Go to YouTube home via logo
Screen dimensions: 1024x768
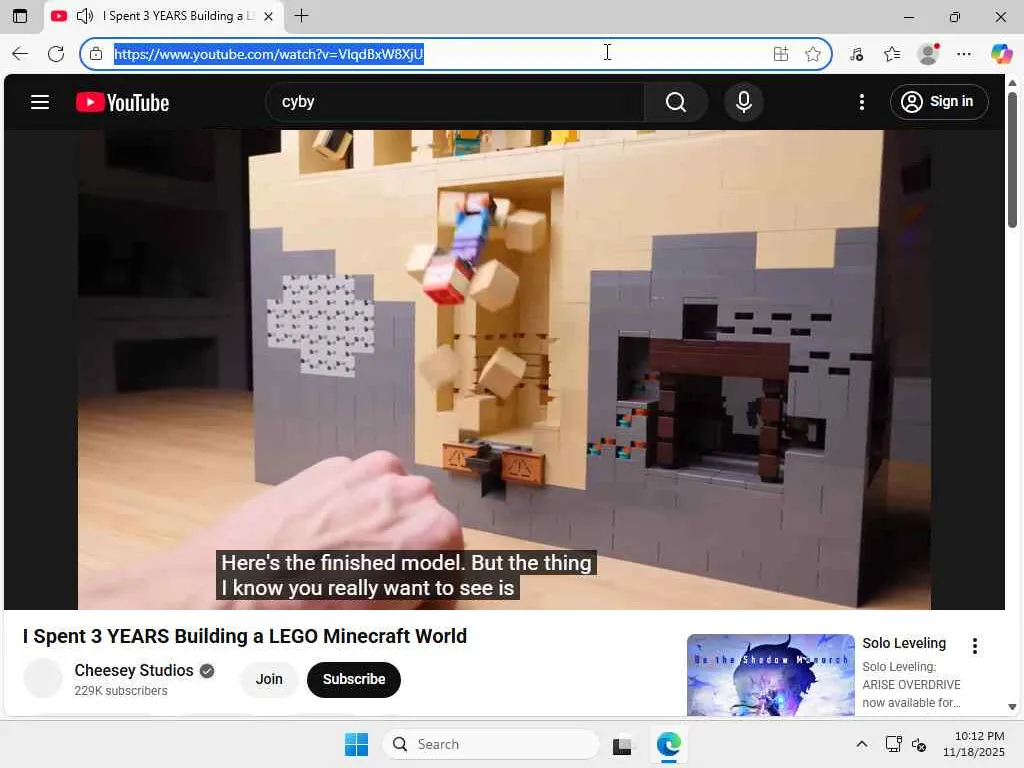point(122,103)
